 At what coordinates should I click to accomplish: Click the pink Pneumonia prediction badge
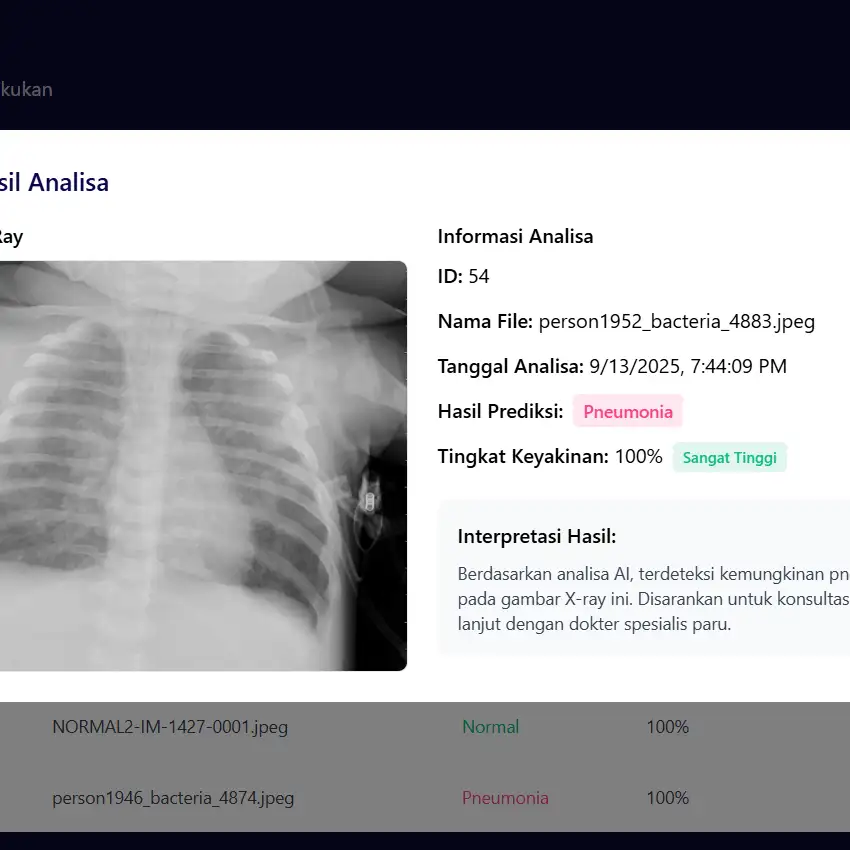click(x=628, y=411)
